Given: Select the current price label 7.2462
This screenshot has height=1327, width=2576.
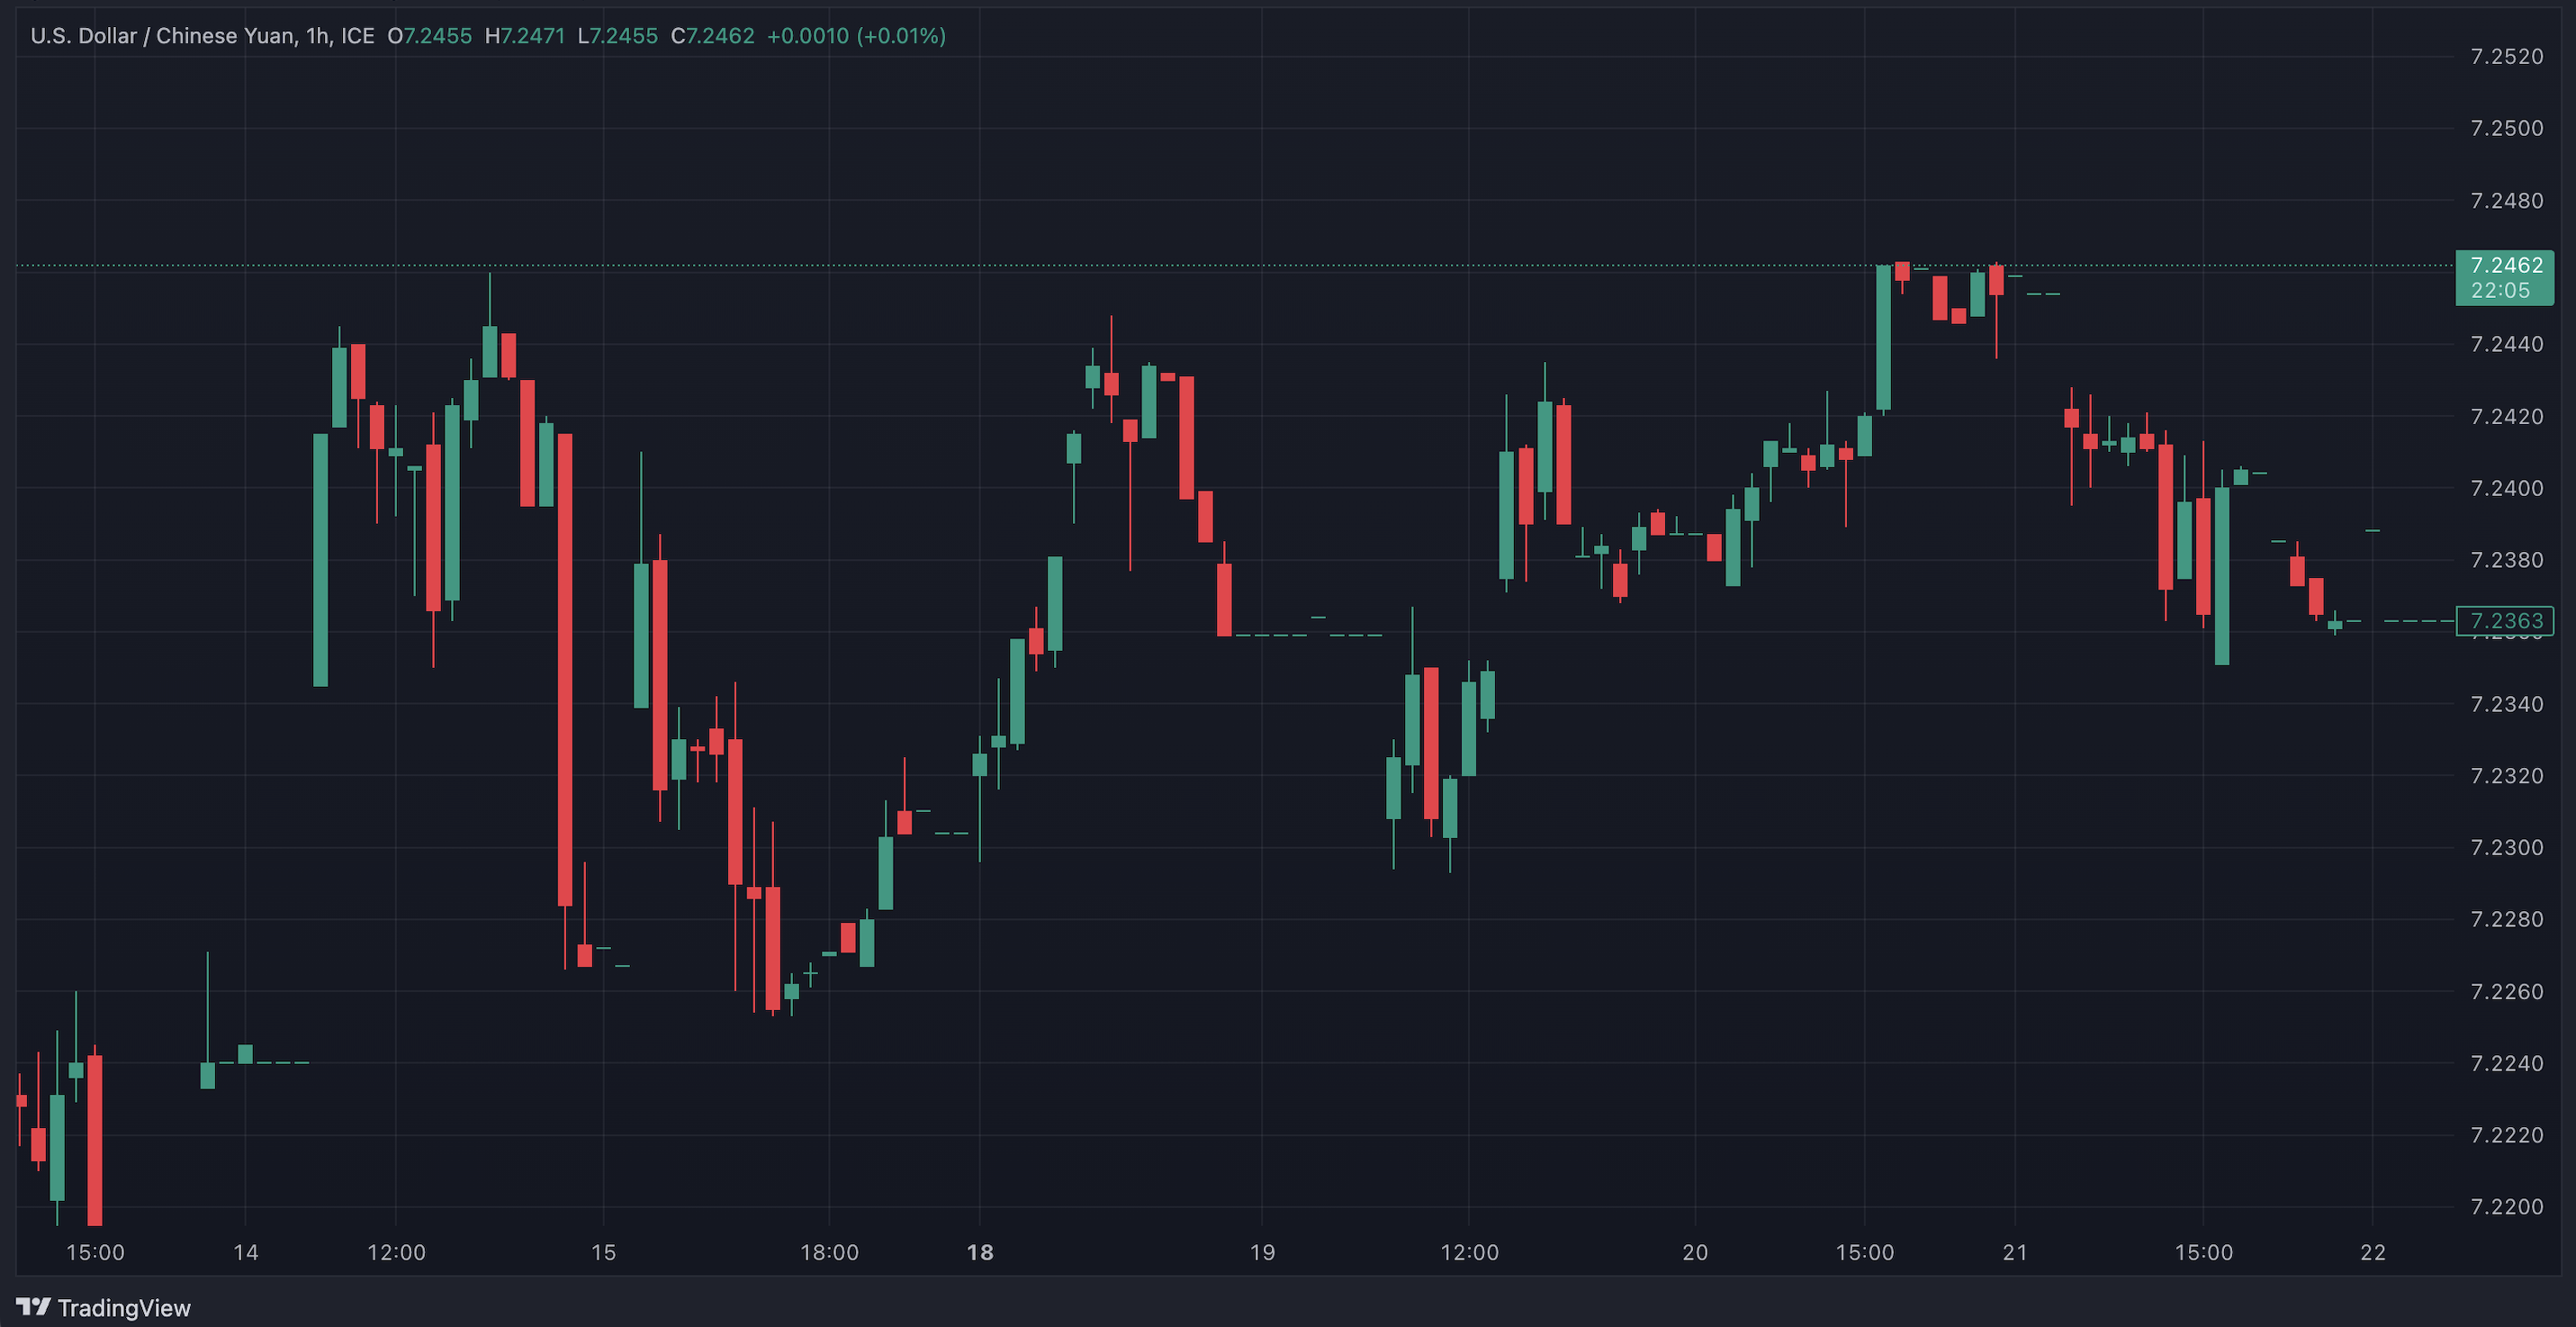Looking at the screenshot, I should [2506, 265].
